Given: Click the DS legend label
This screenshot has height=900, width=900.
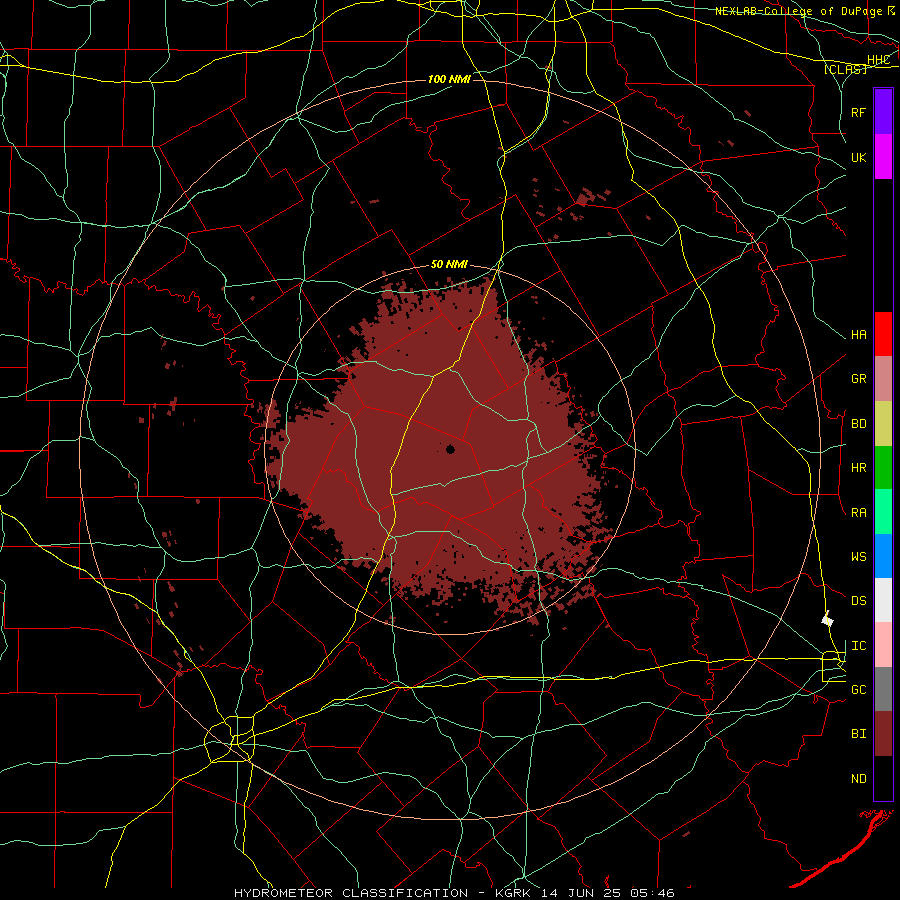Looking at the screenshot, I should (x=858, y=601).
